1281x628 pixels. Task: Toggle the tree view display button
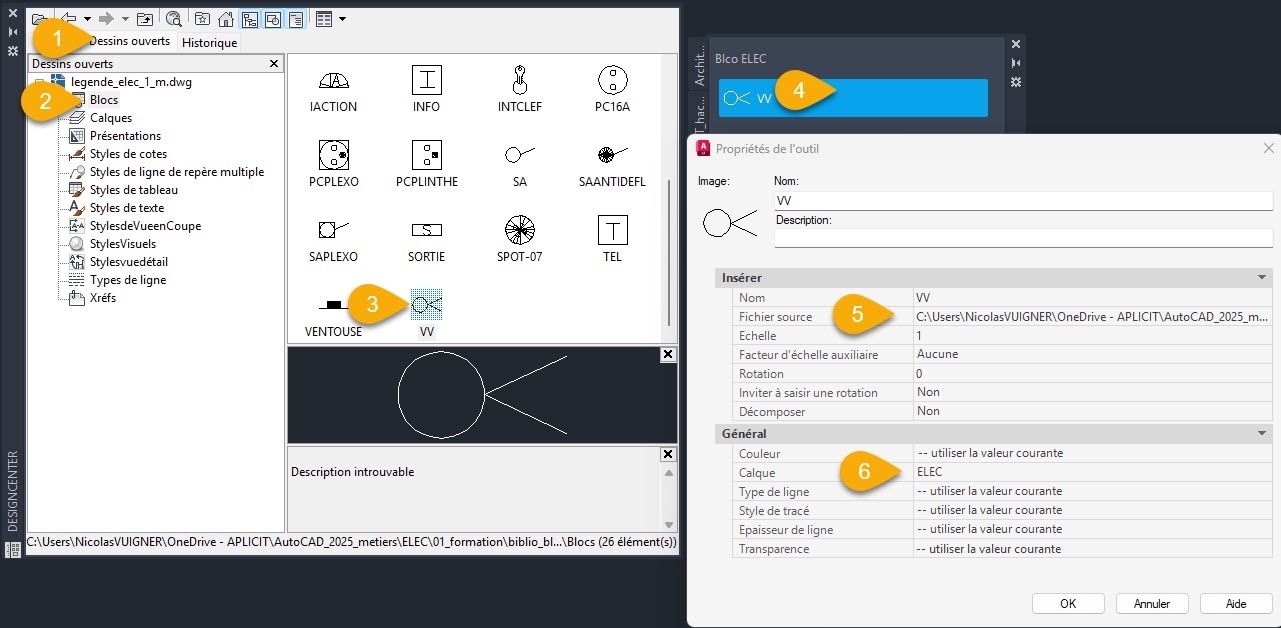tap(249, 18)
